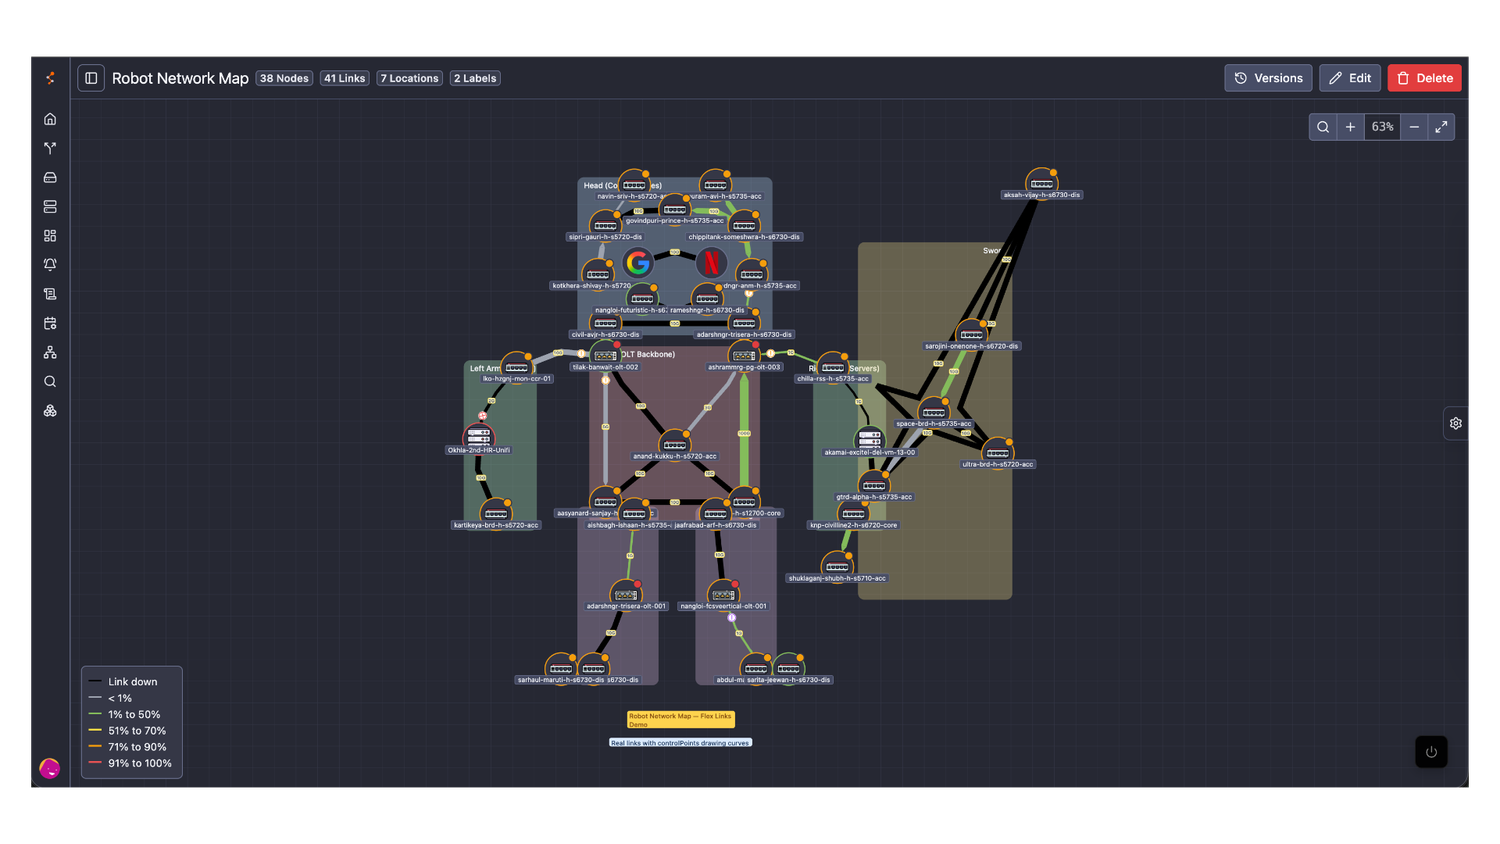This screenshot has width=1500, height=844.
Task: Open the branching routes icon in sidebar
Action: 50,148
